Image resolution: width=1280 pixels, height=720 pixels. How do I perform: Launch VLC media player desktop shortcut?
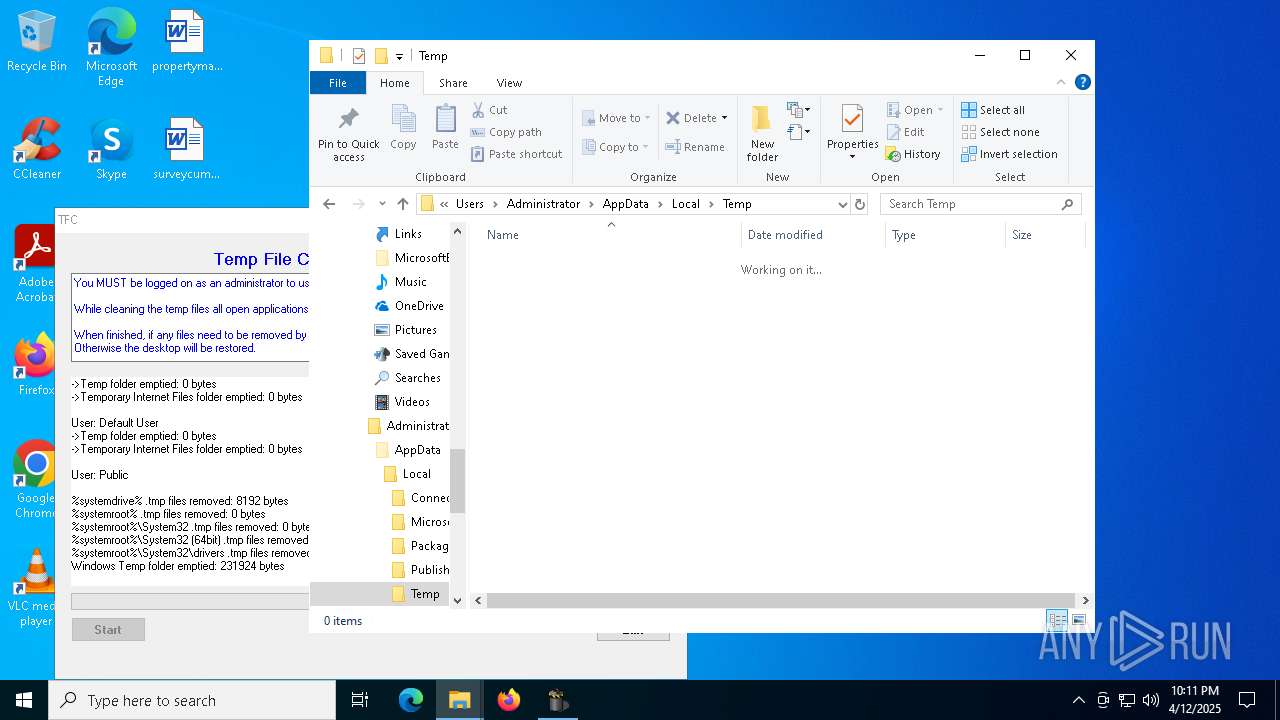coord(36,588)
